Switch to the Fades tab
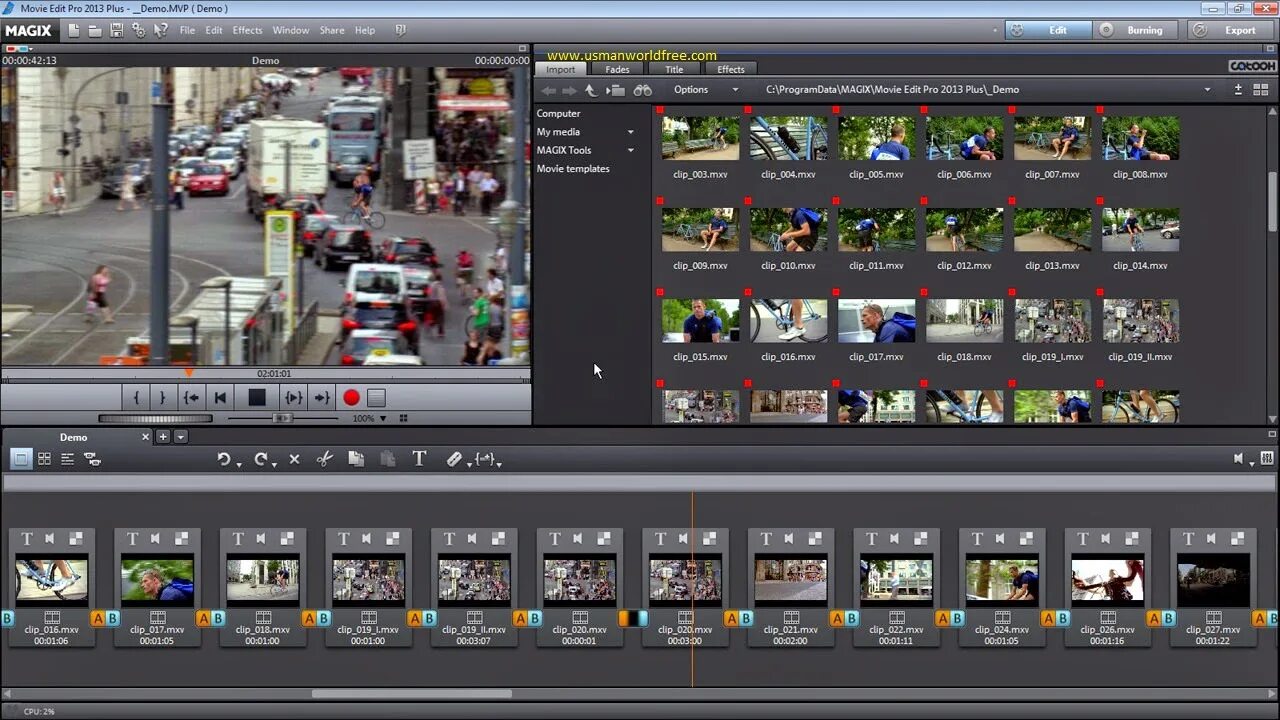This screenshot has width=1280, height=720. [x=617, y=69]
